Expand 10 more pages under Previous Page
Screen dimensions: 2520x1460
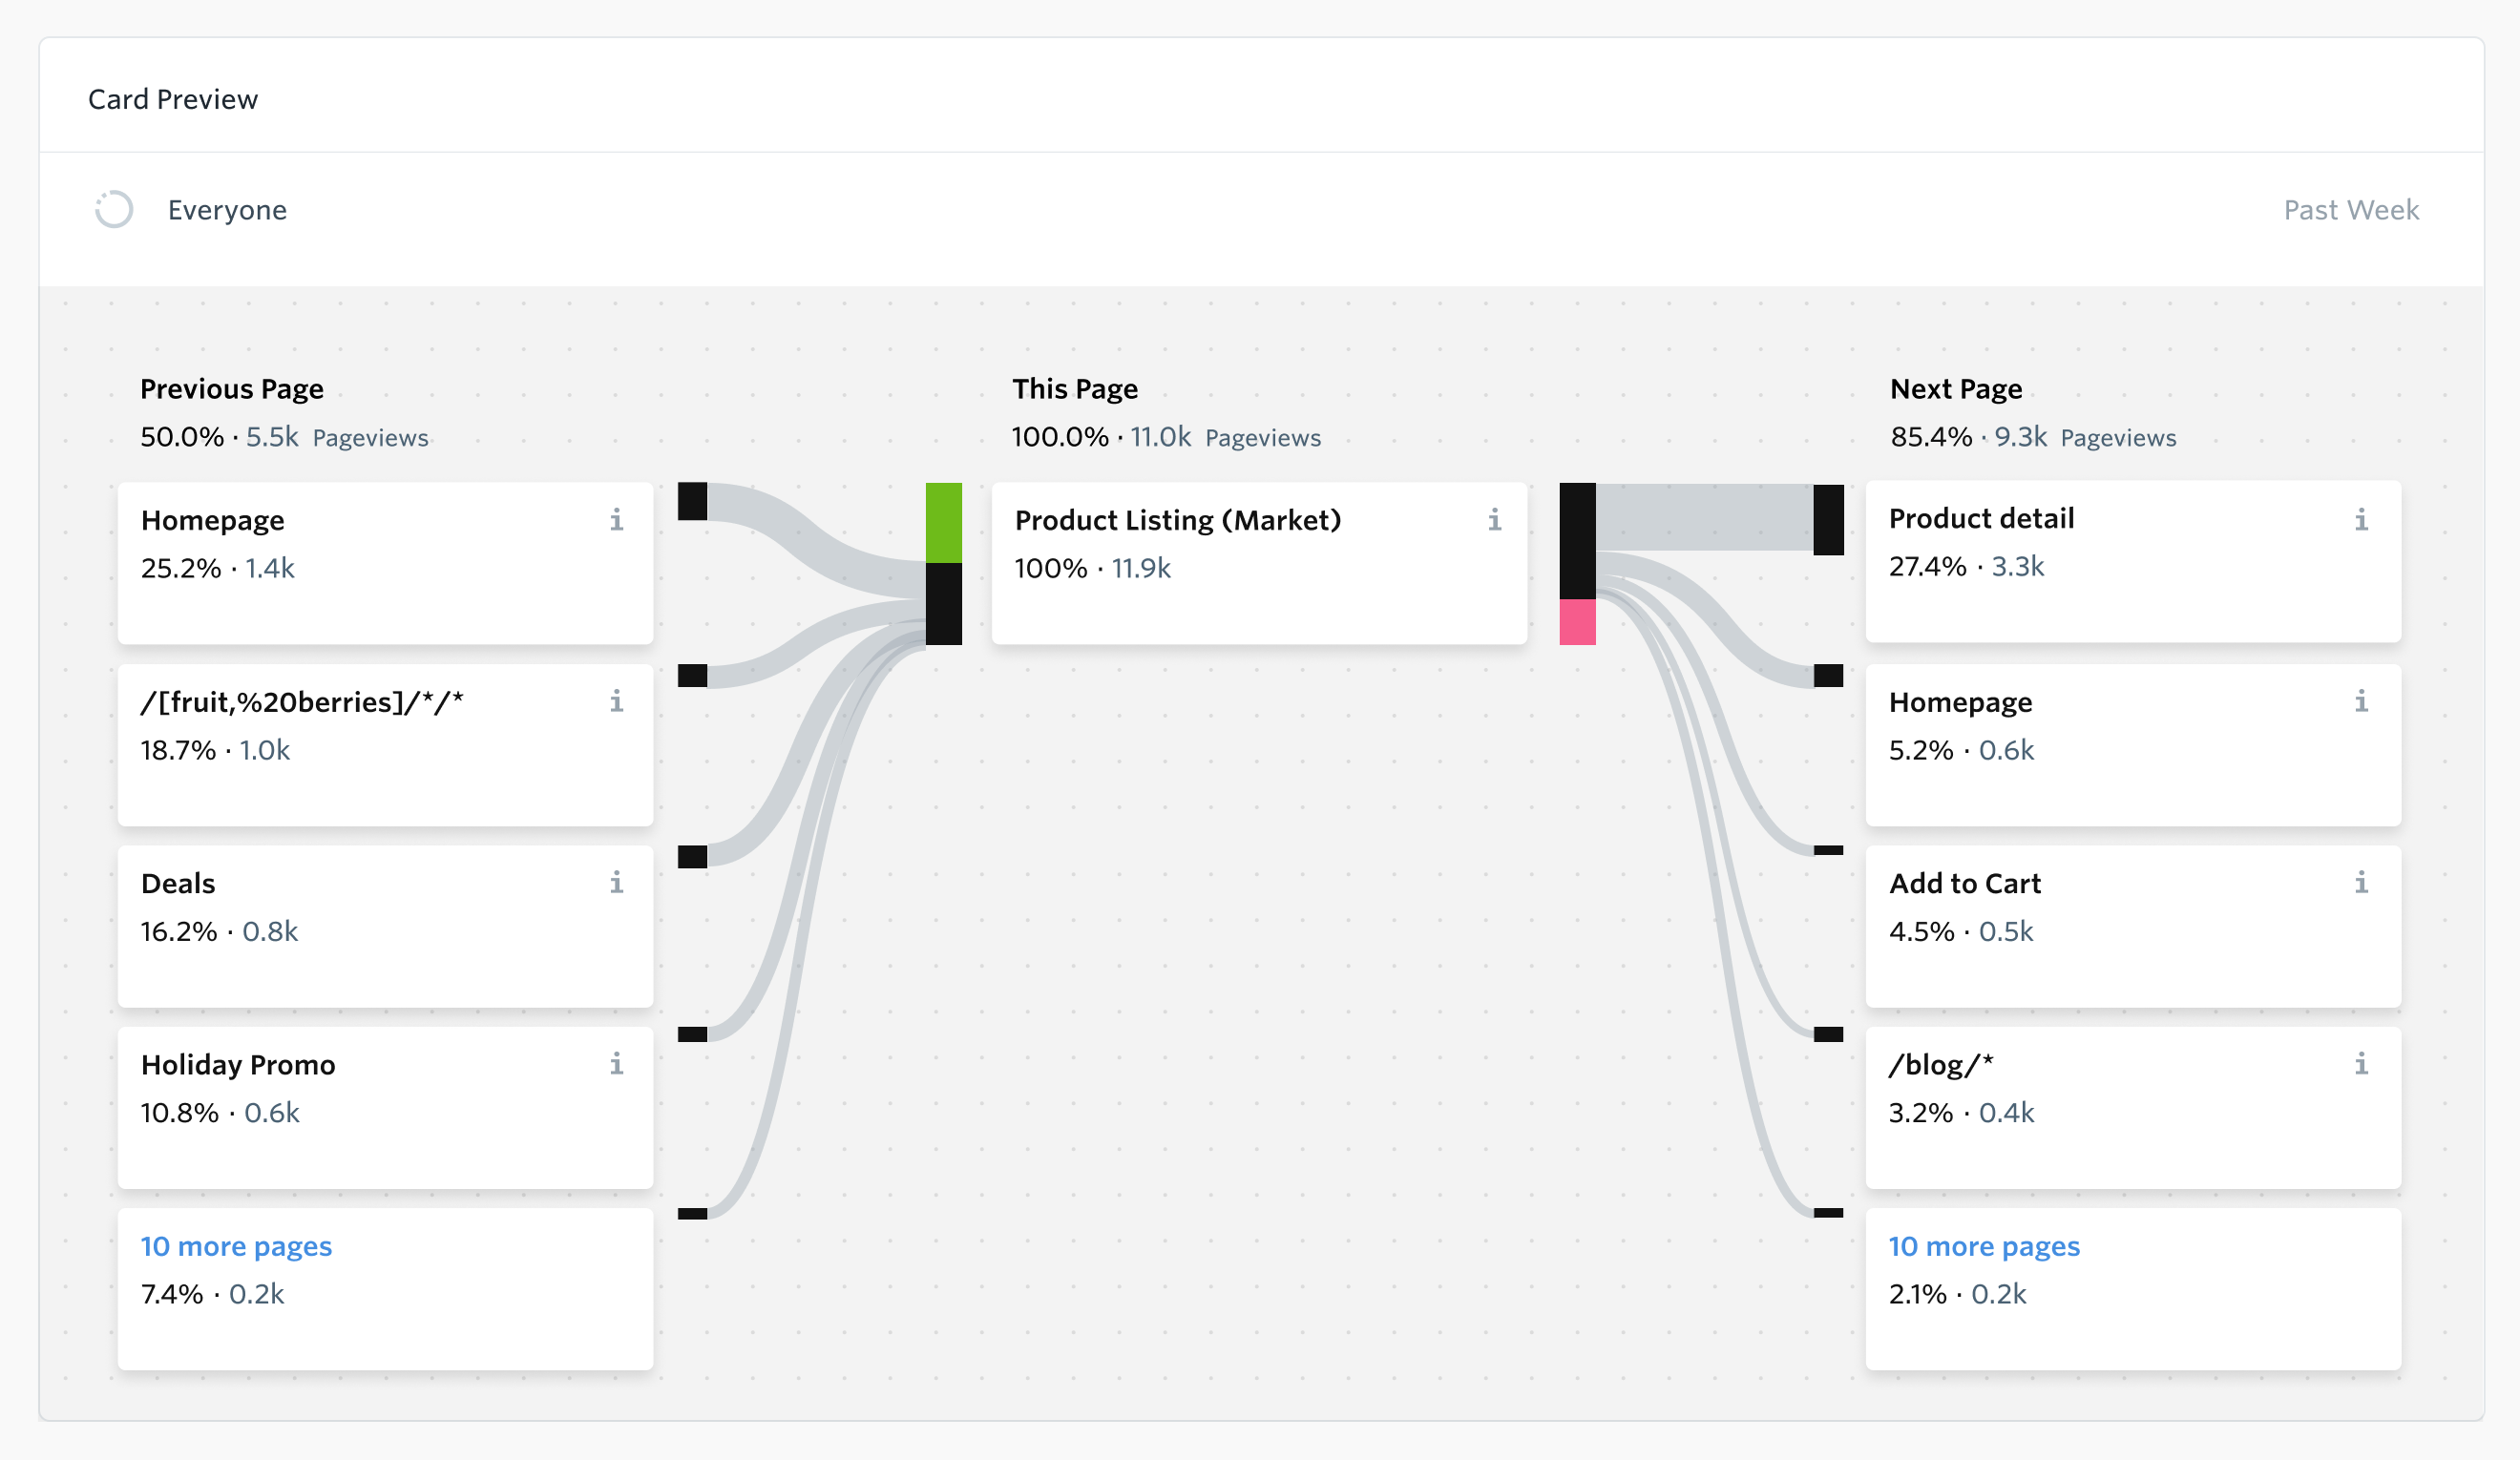[236, 1246]
